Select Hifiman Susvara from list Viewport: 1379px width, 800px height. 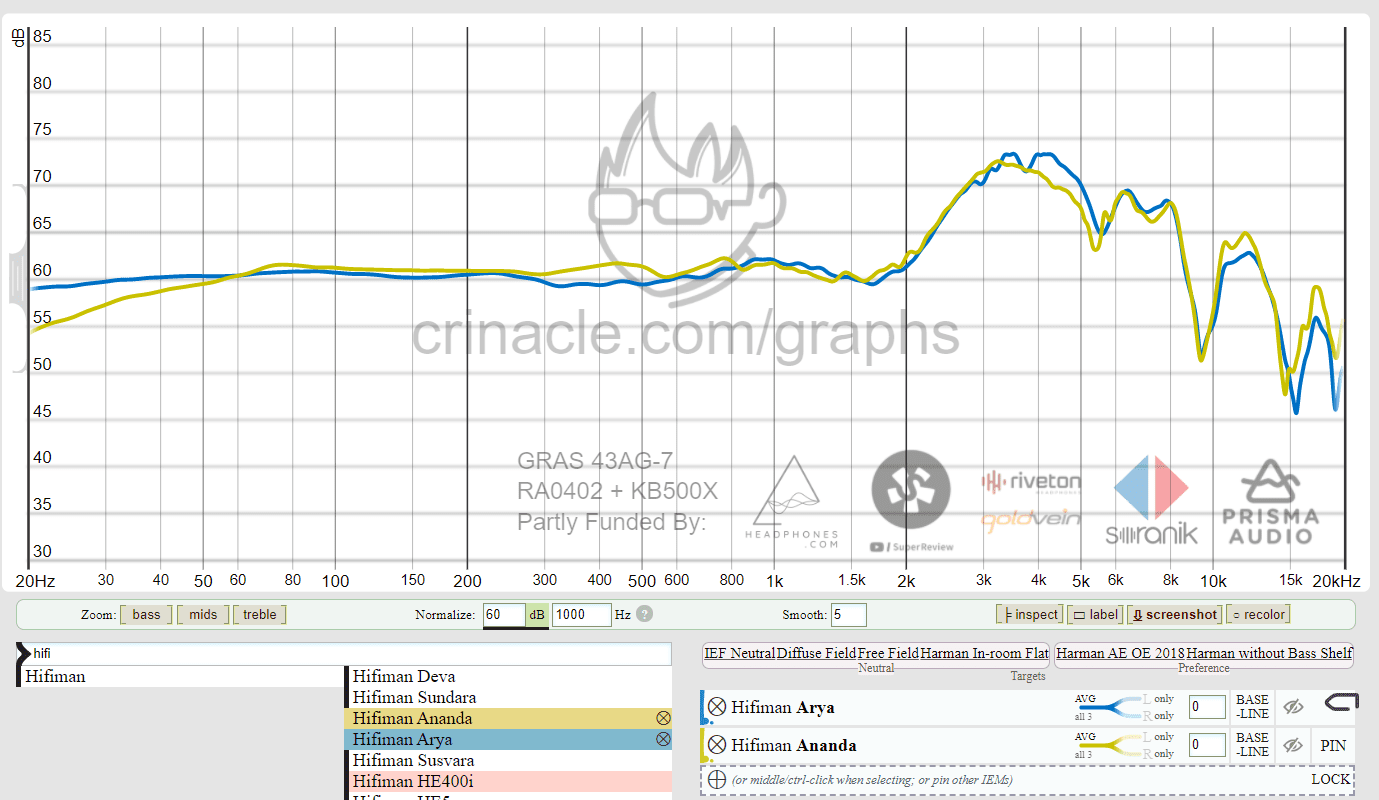pyautogui.click(x=509, y=760)
